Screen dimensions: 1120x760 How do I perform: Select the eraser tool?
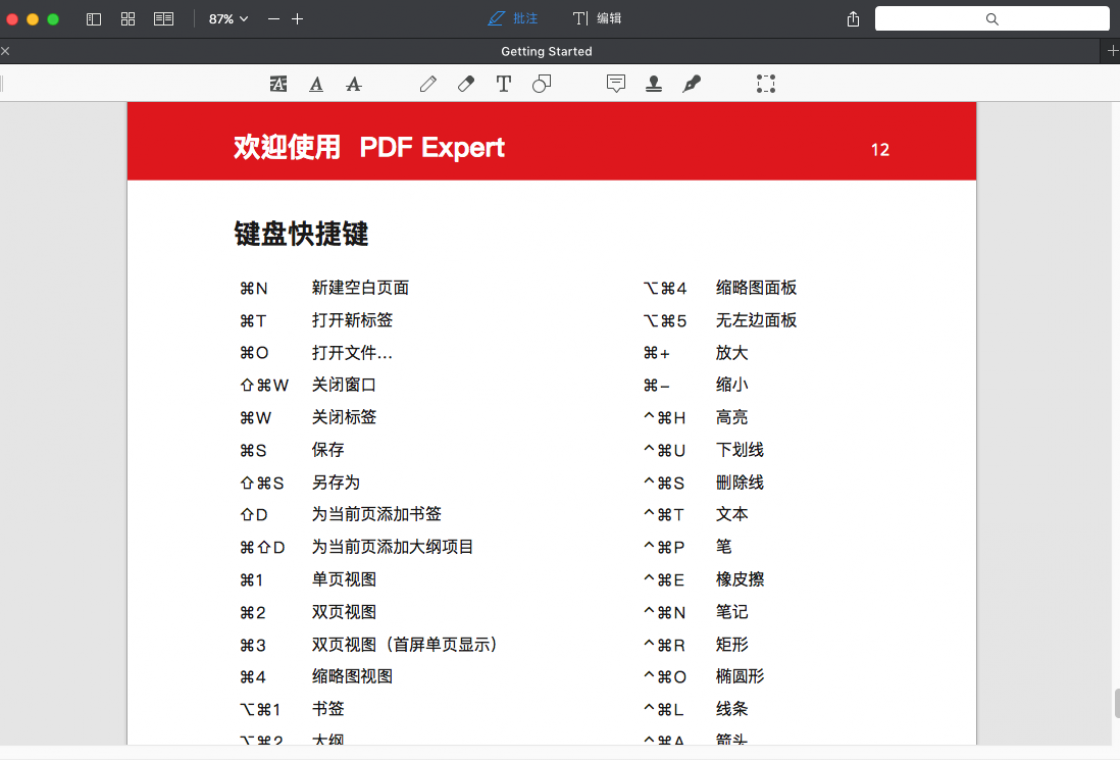pyautogui.click(x=466, y=84)
